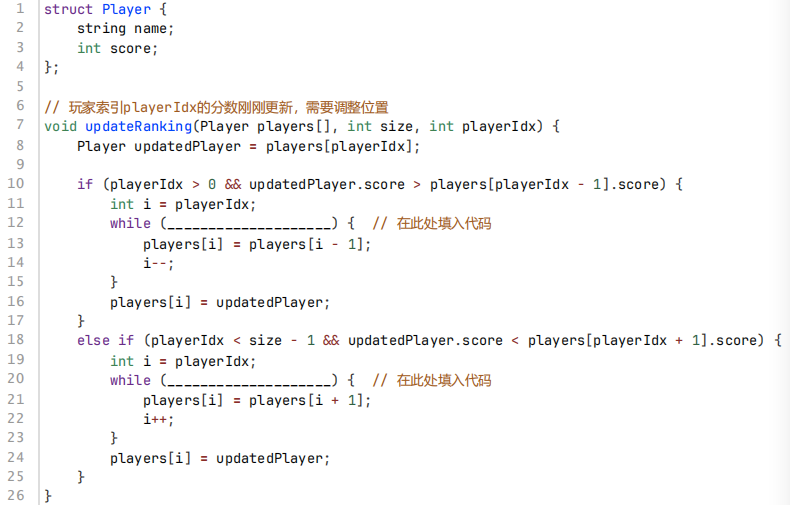Click the Chinese comment about playerIdx on line 6
Screen dimensions: 790x505
point(216,107)
